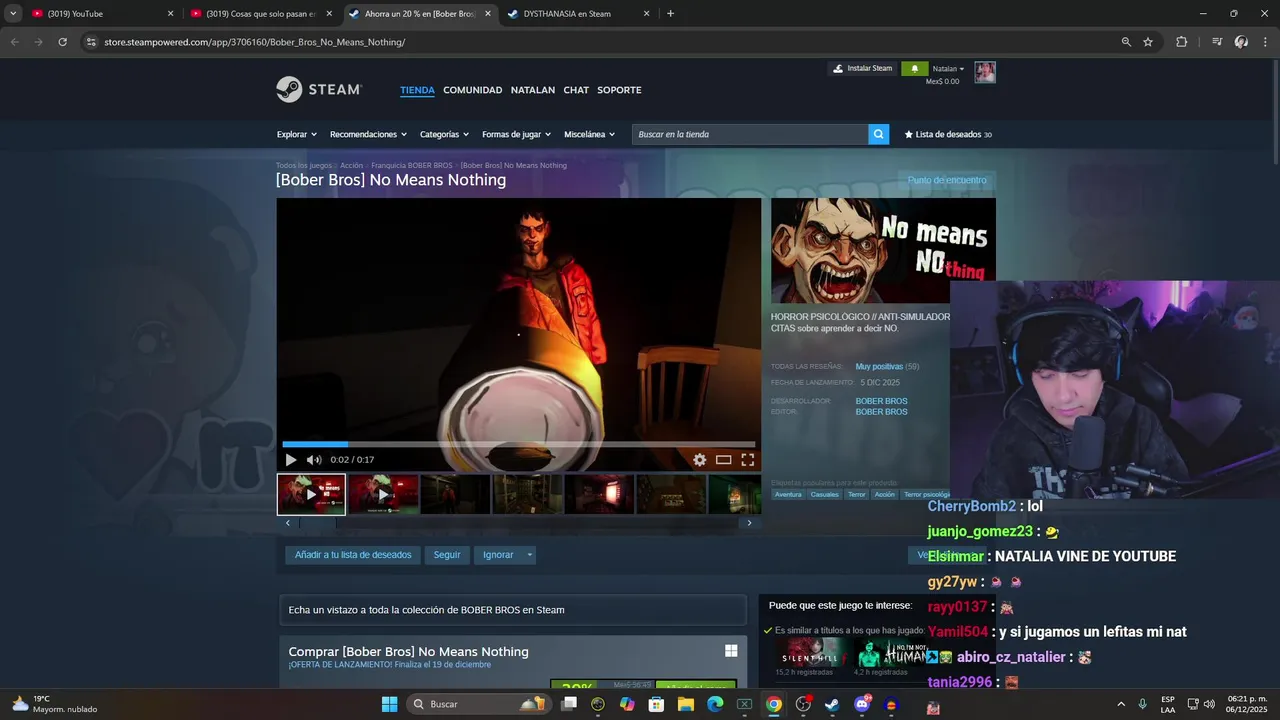Click the Windows platform icon in purchase box
Image resolution: width=1280 pixels, height=720 pixels.
pyautogui.click(x=731, y=651)
